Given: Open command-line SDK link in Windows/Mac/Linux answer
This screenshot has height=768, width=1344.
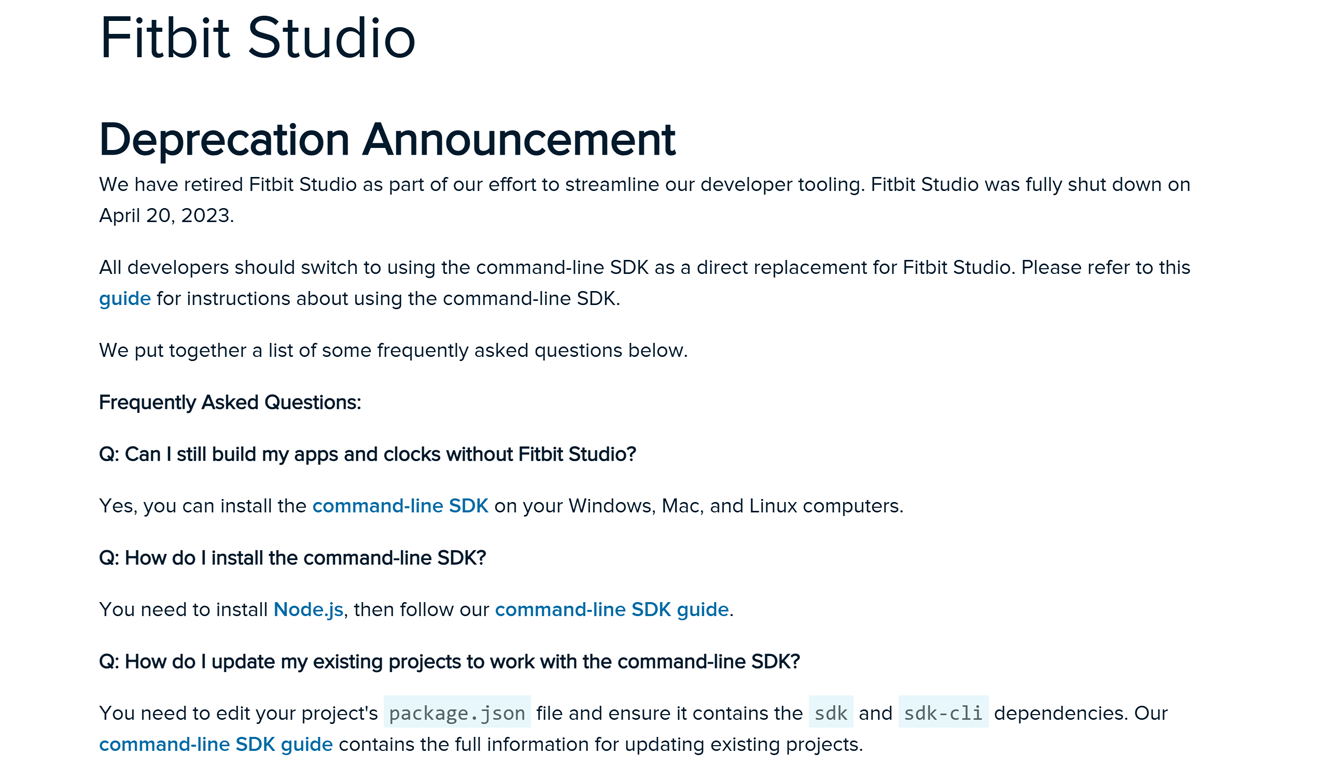Looking at the screenshot, I should click(x=400, y=506).
